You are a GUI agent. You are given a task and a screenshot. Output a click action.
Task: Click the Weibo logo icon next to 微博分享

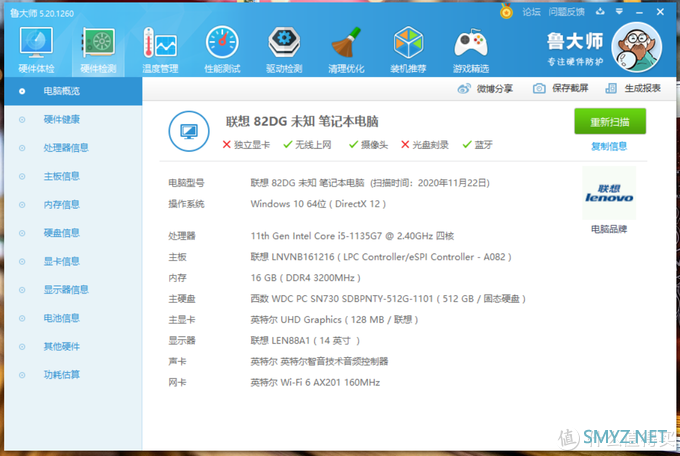coord(464,89)
